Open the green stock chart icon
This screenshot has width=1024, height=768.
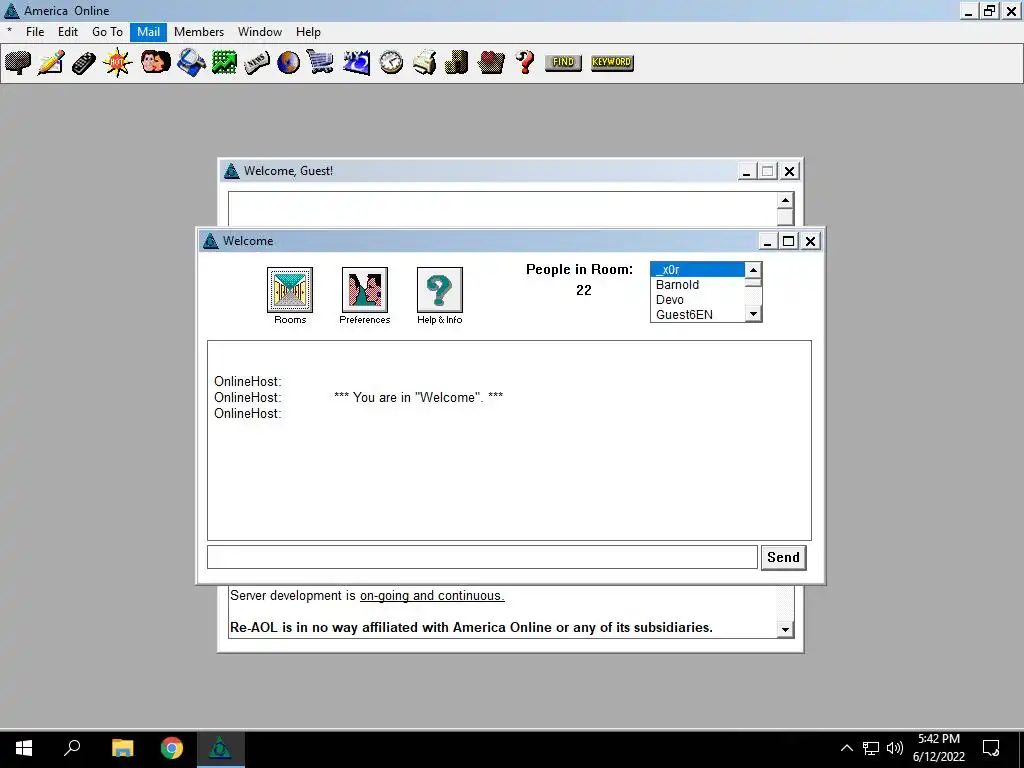coord(224,63)
